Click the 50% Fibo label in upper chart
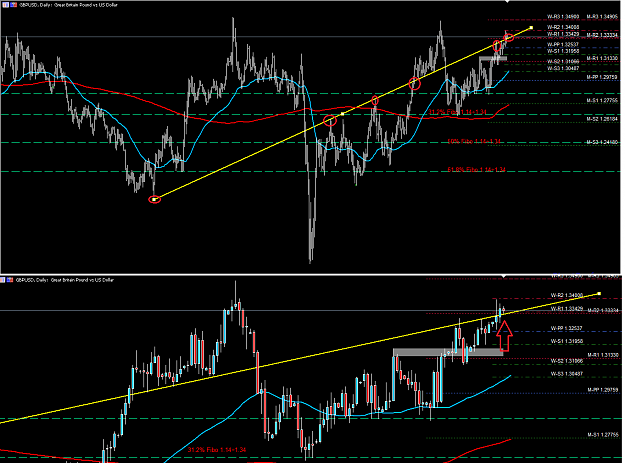 point(474,141)
